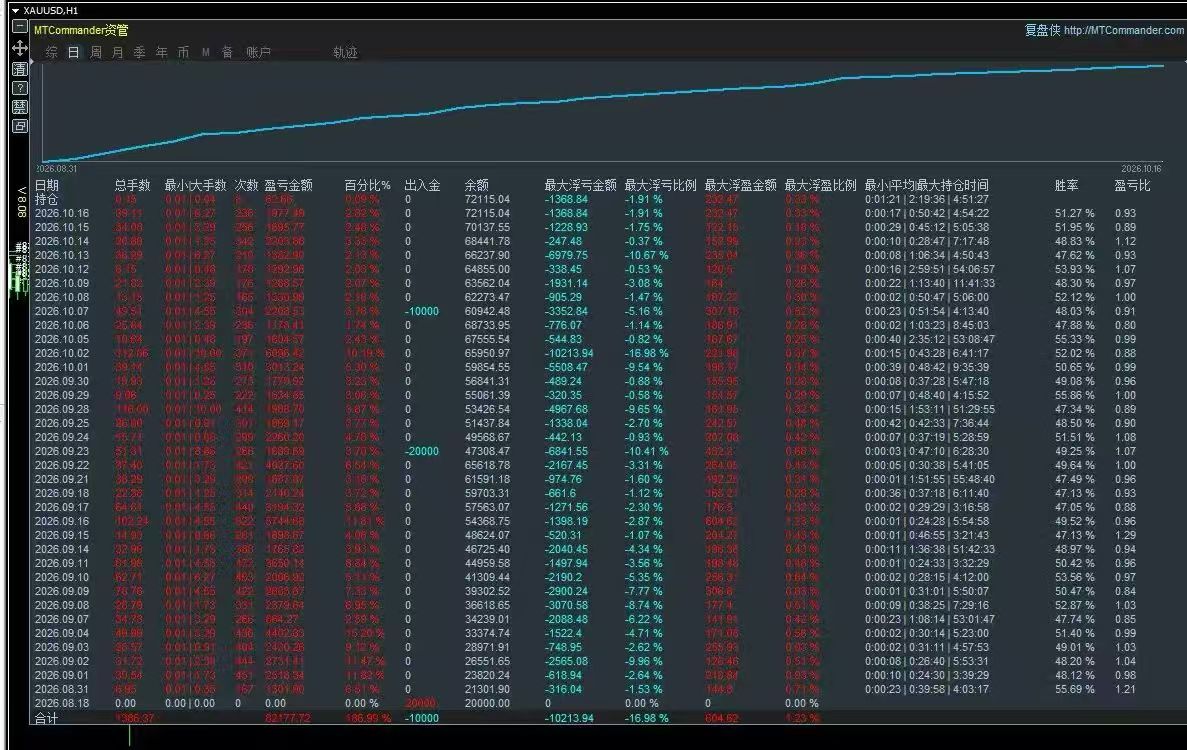Image resolution: width=1187 pixels, height=750 pixels.
Task: Open the 周 weekly tab
Action: pyautogui.click(x=95, y=52)
